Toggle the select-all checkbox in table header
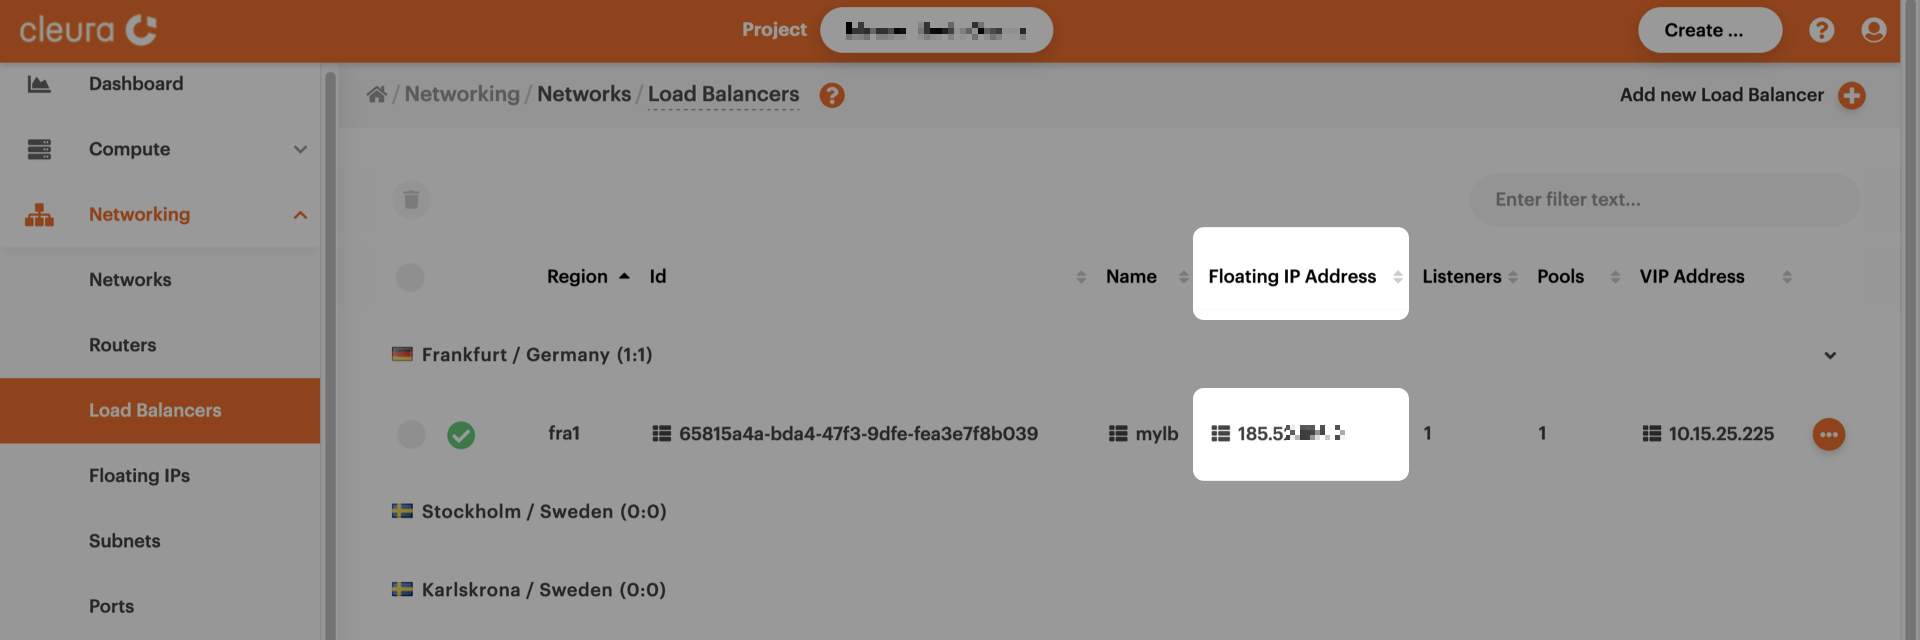 pyautogui.click(x=410, y=277)
